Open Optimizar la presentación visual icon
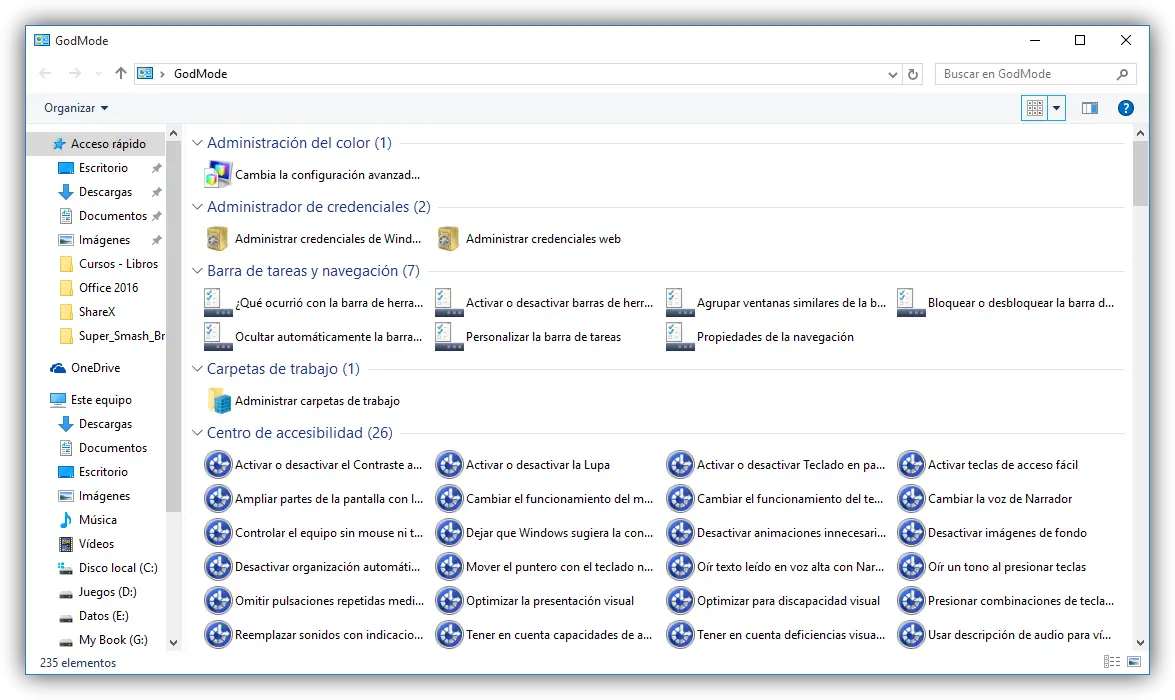Image resolution: width=1175 pixels, height=700 pixels. (449, 600)
